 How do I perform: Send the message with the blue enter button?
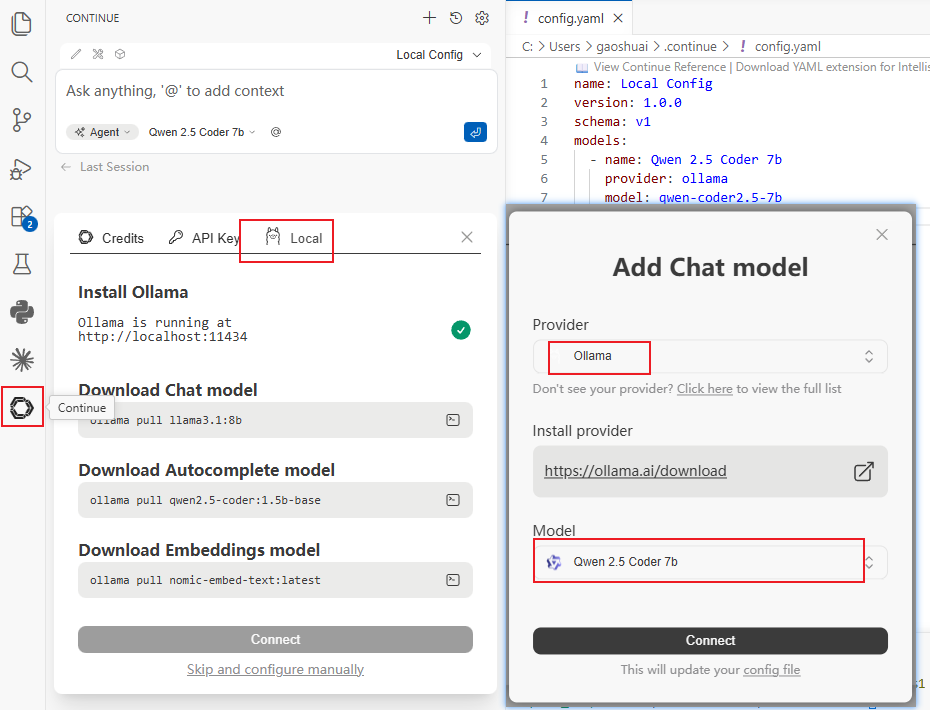pyautogui.click(x=475, y=132)
